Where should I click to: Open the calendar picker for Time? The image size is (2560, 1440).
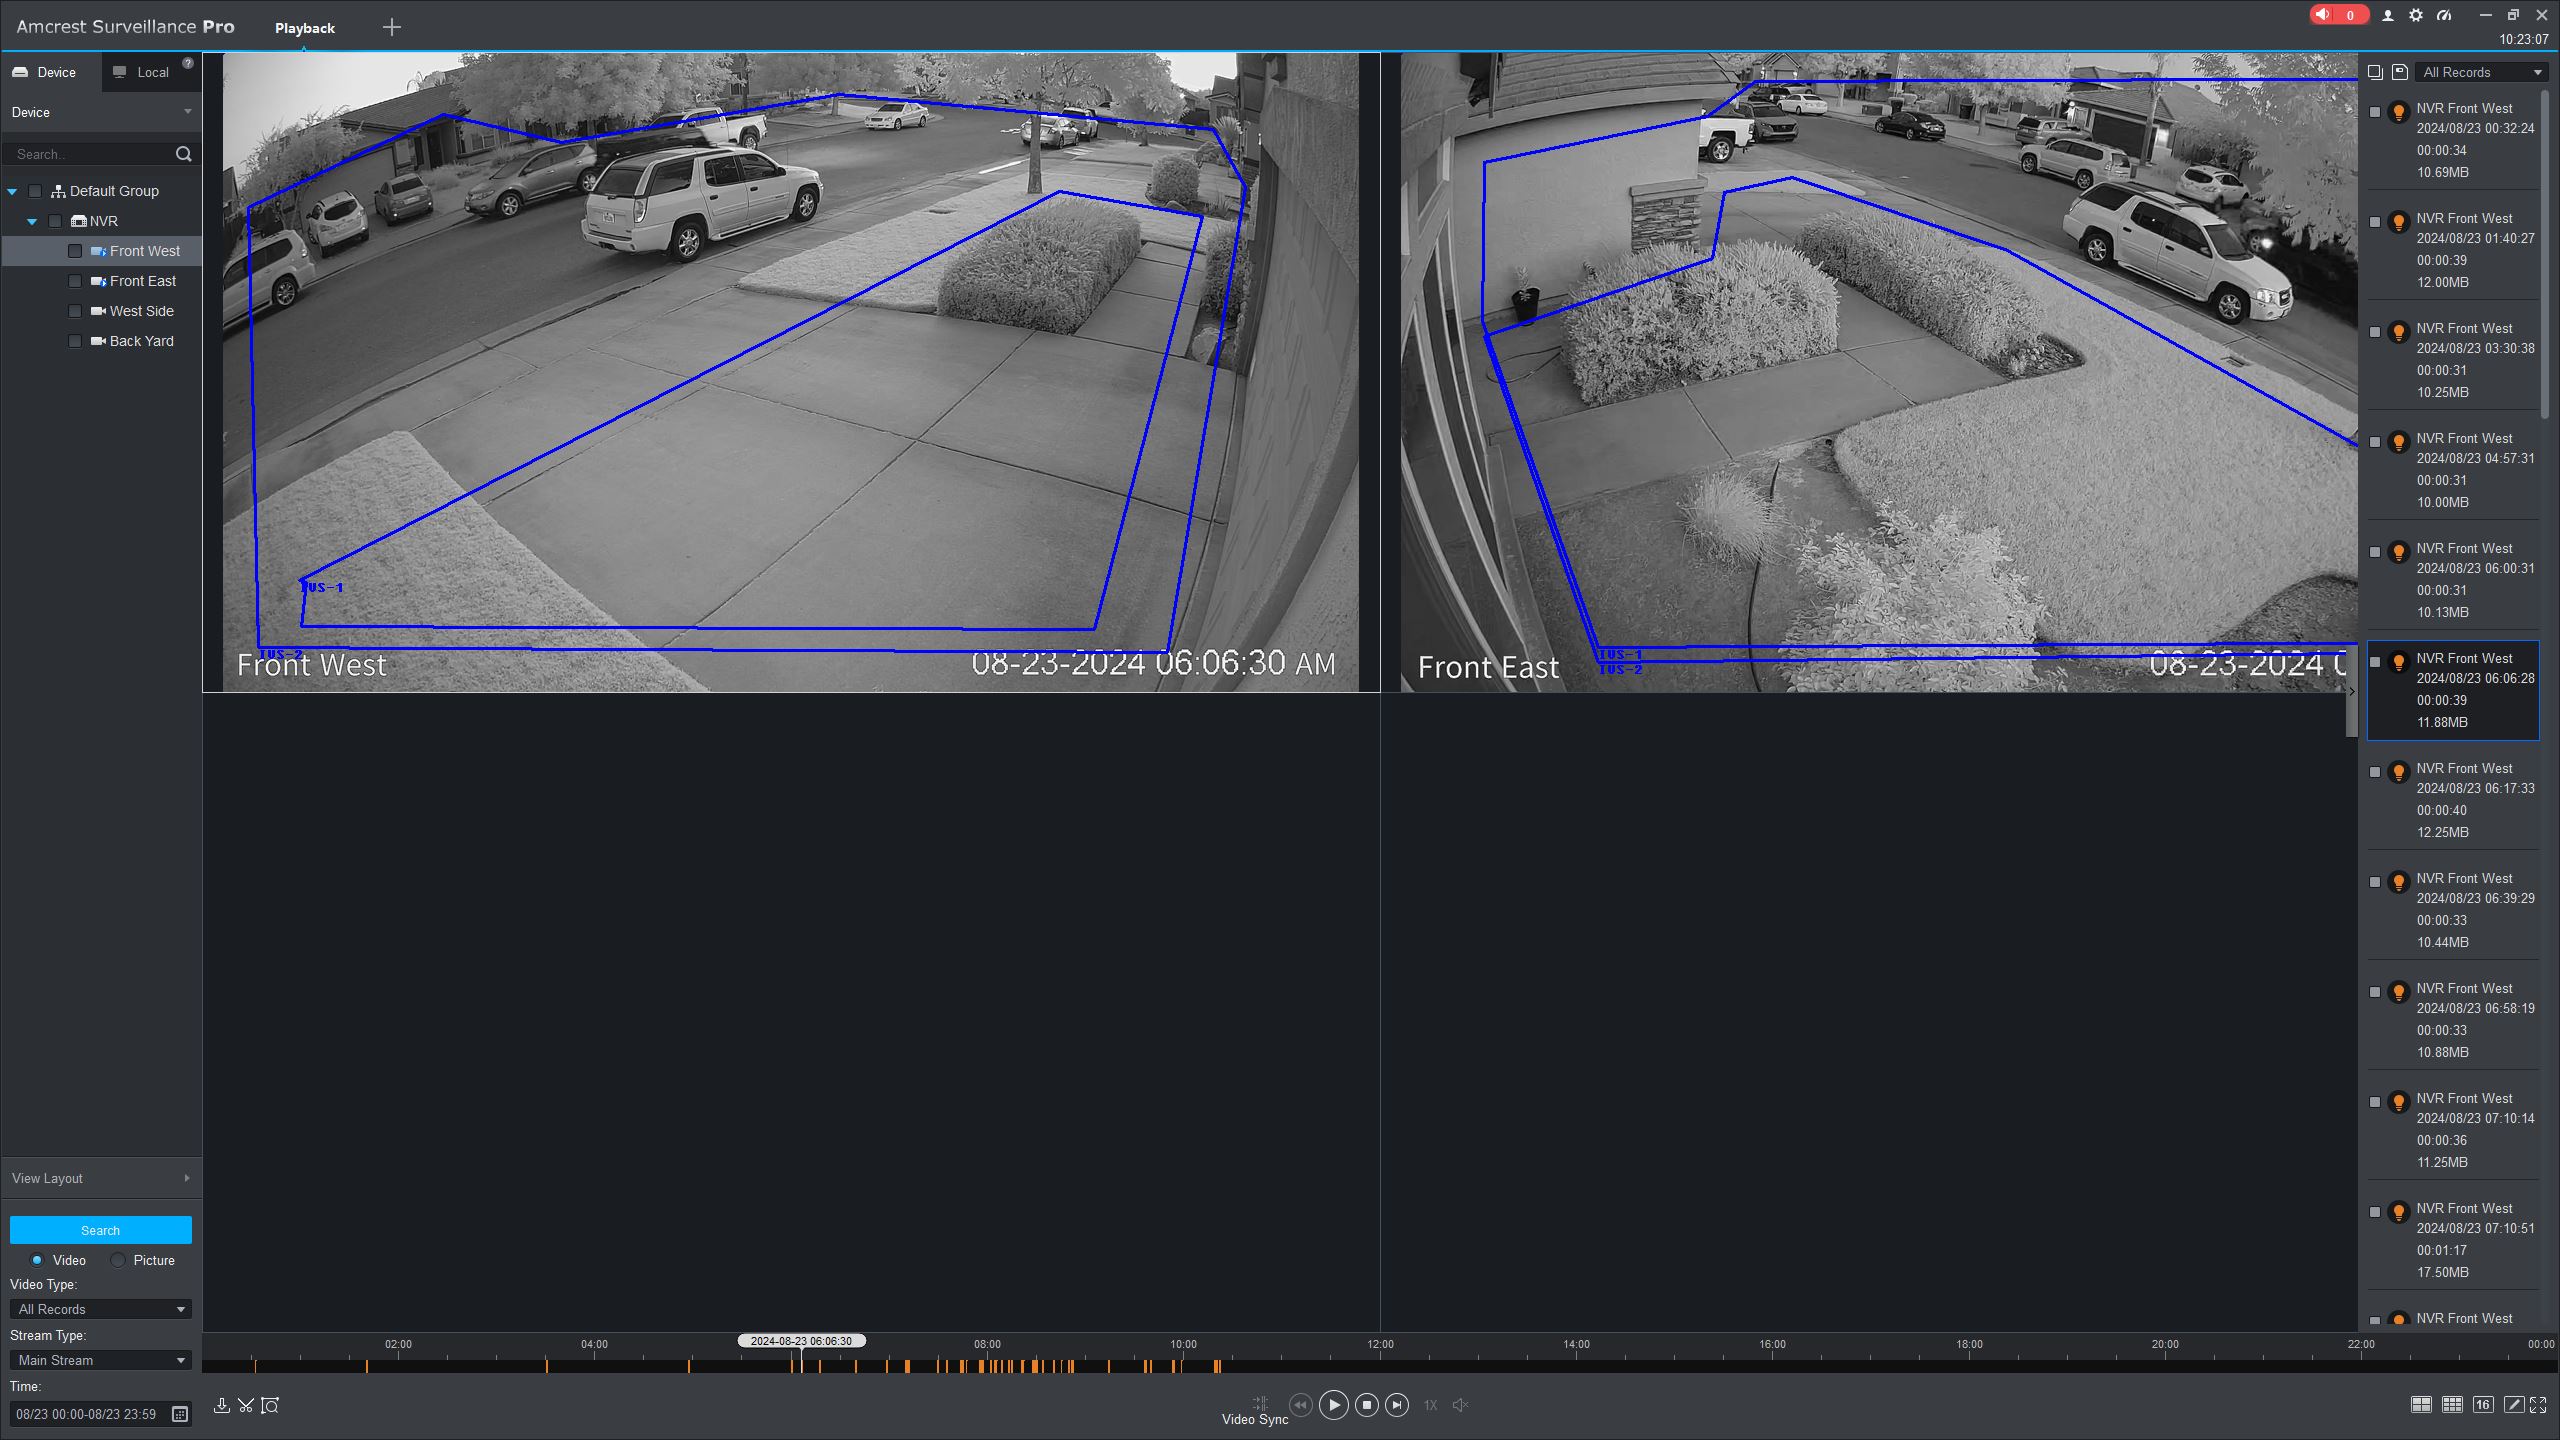tap(180, 1414)
